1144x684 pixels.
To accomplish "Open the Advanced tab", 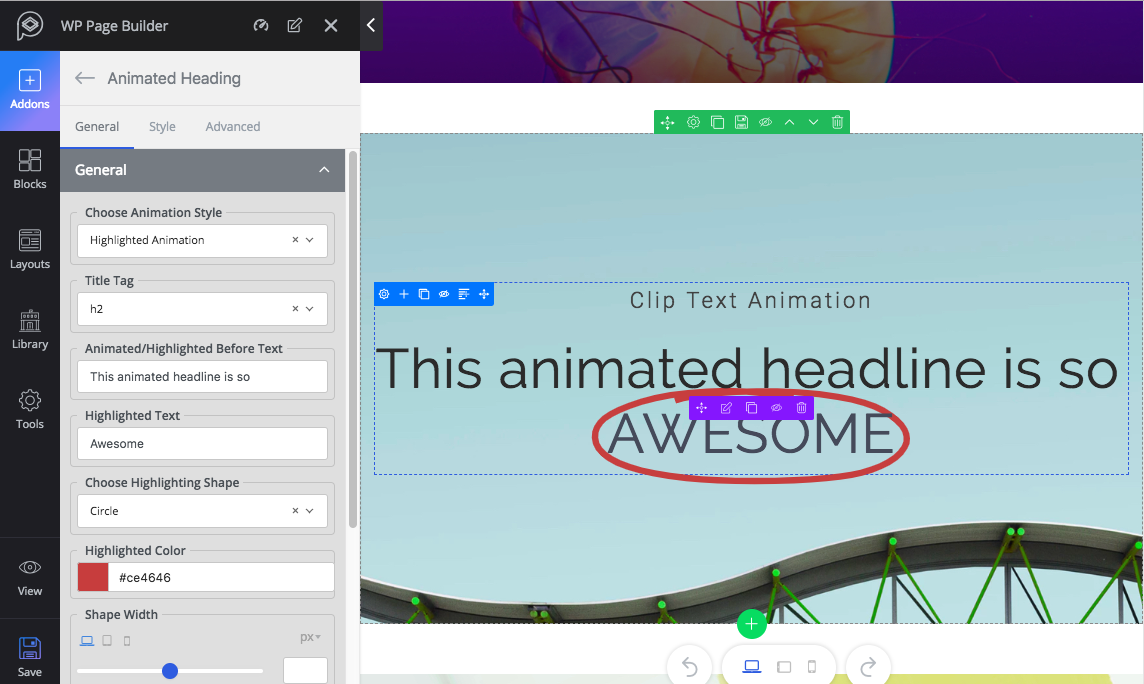I will [232, 126].
